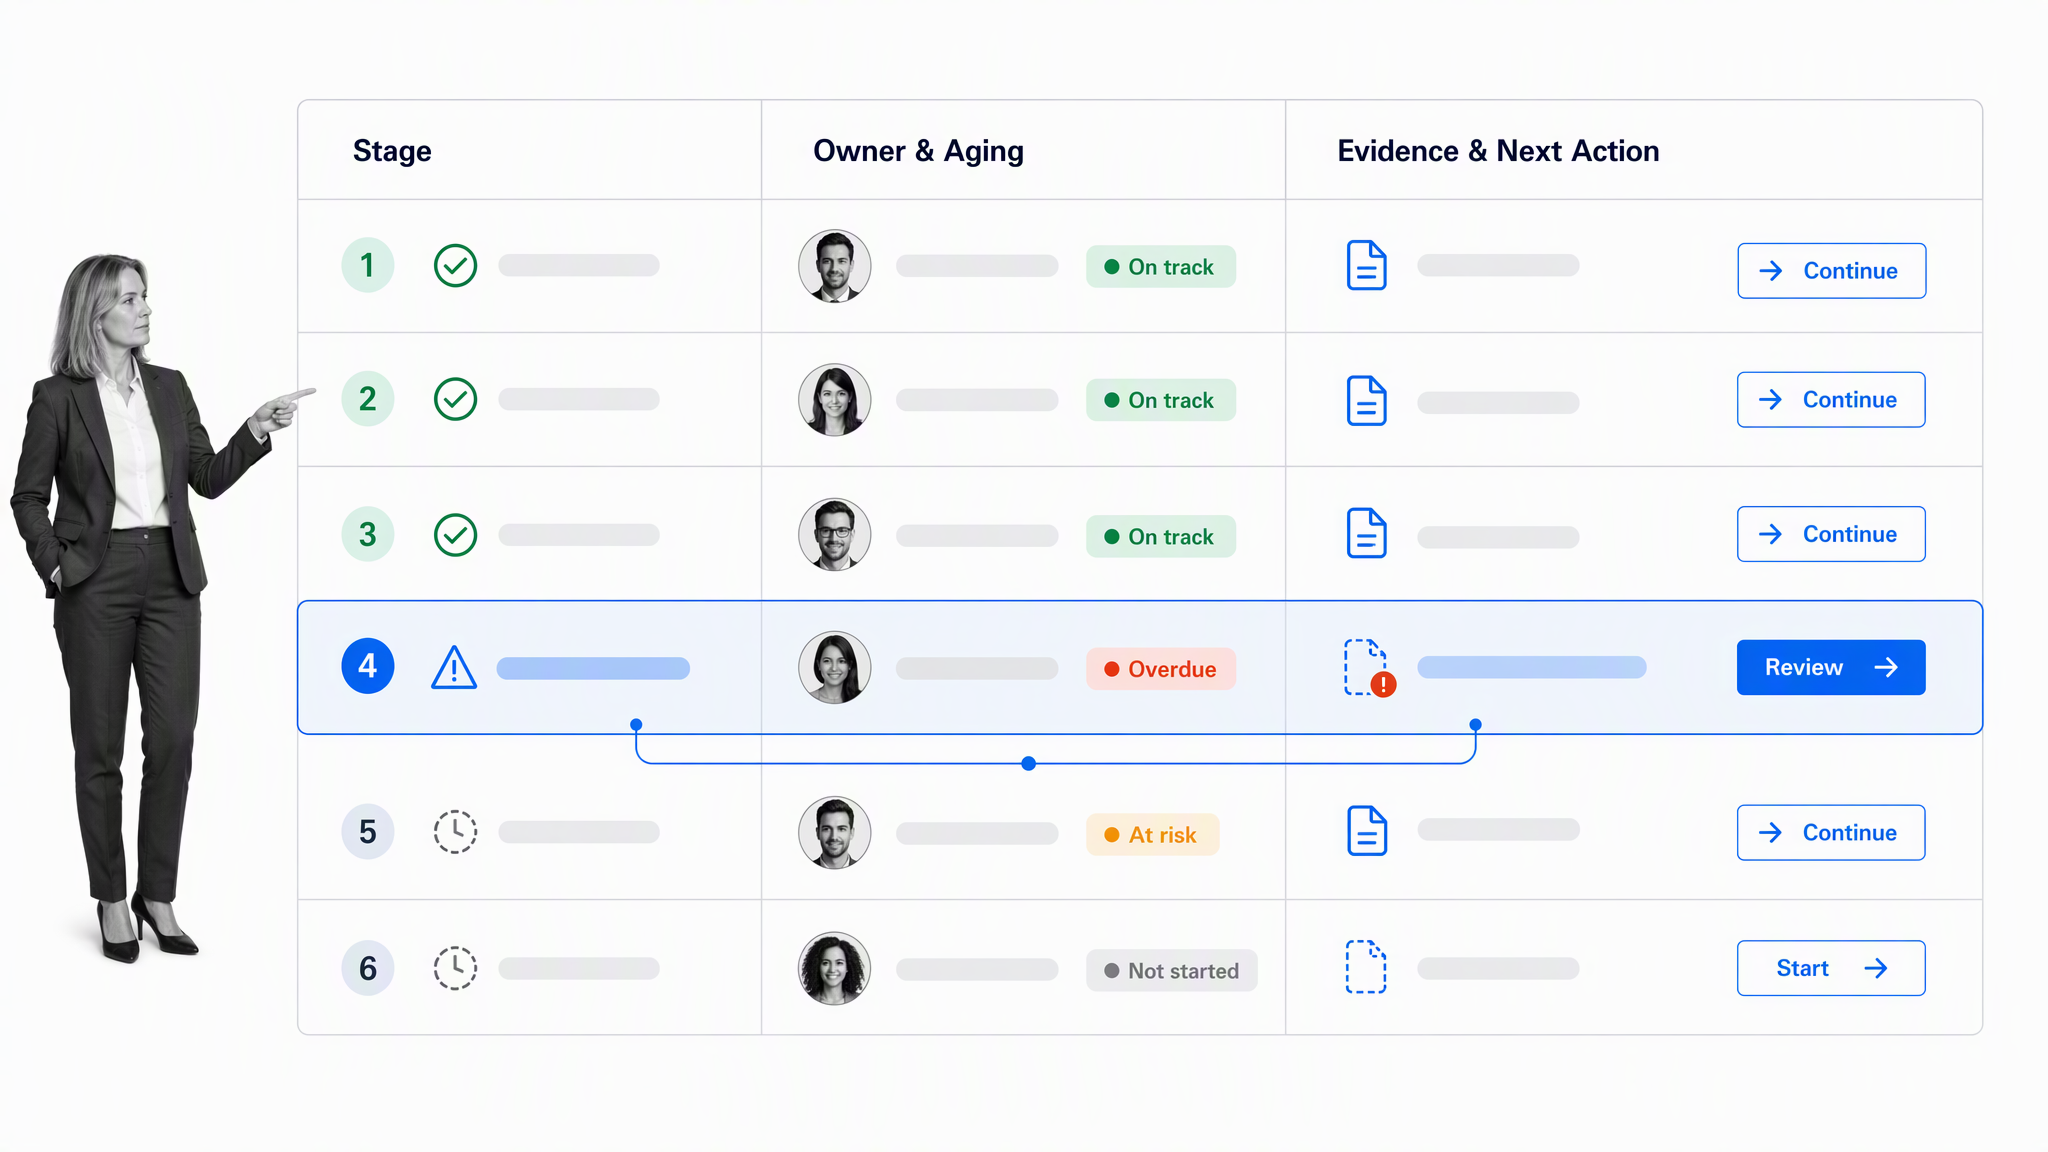Click the green checkmark icon in stage 1 row
This screenshot has width=2048, height=1152.
point(455,266)
